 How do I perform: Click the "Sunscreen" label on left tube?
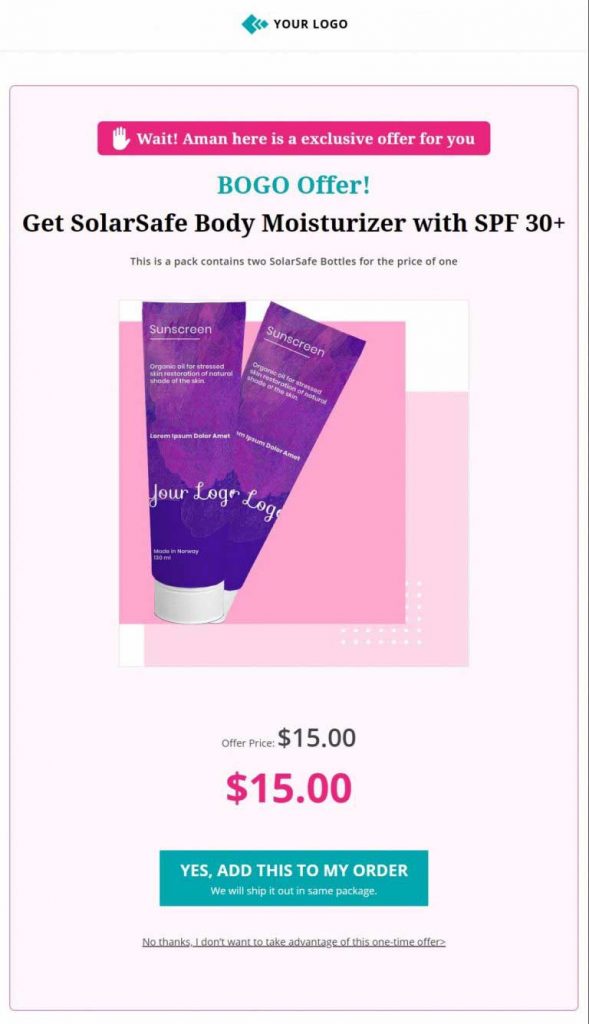[x=180, y=330]
